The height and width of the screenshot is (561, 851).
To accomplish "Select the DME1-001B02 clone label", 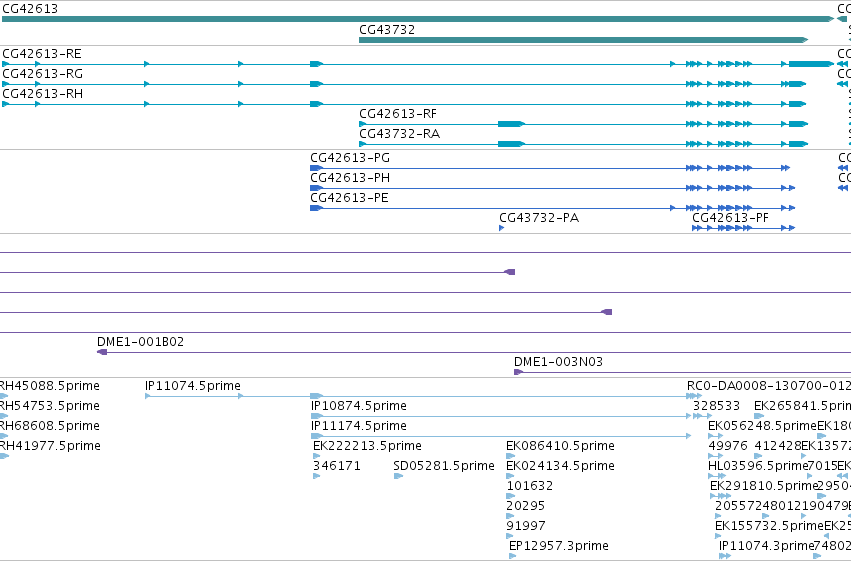I will tap(140, 342).
